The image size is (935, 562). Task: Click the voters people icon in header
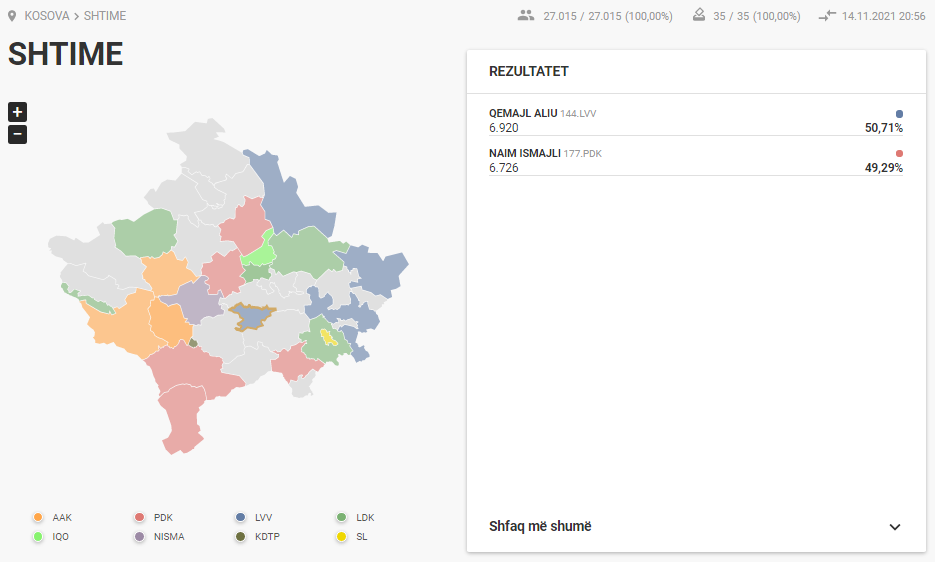click(x=526, y=16)
